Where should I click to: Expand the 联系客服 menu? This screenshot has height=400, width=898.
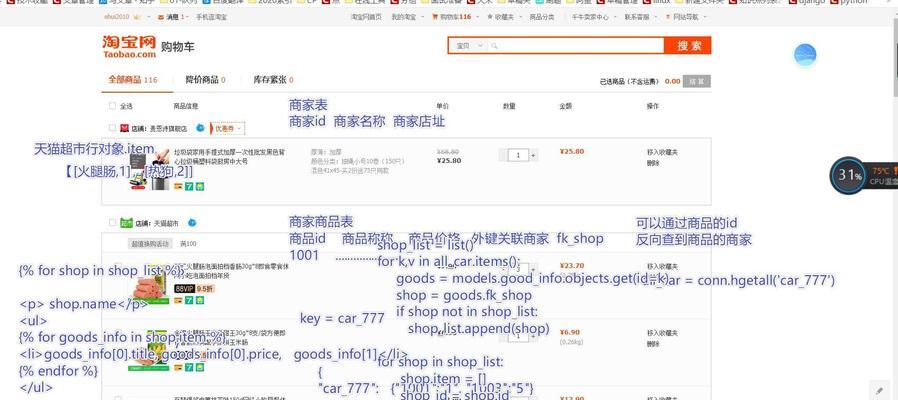pyautogui.click(x=639, y=17)
